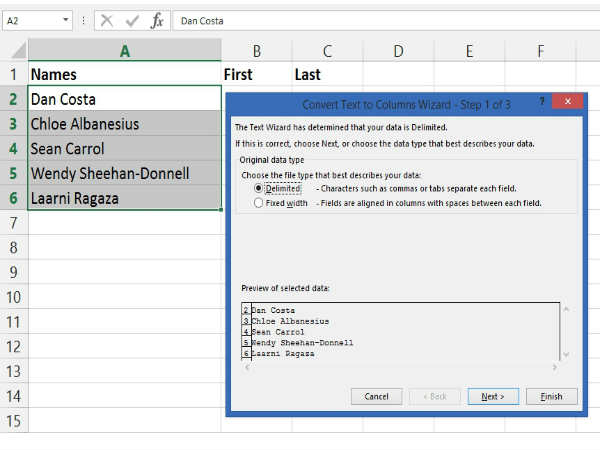Click the Insert Function fx icon
Screen dimensions: 600x450
coord(157,20)
